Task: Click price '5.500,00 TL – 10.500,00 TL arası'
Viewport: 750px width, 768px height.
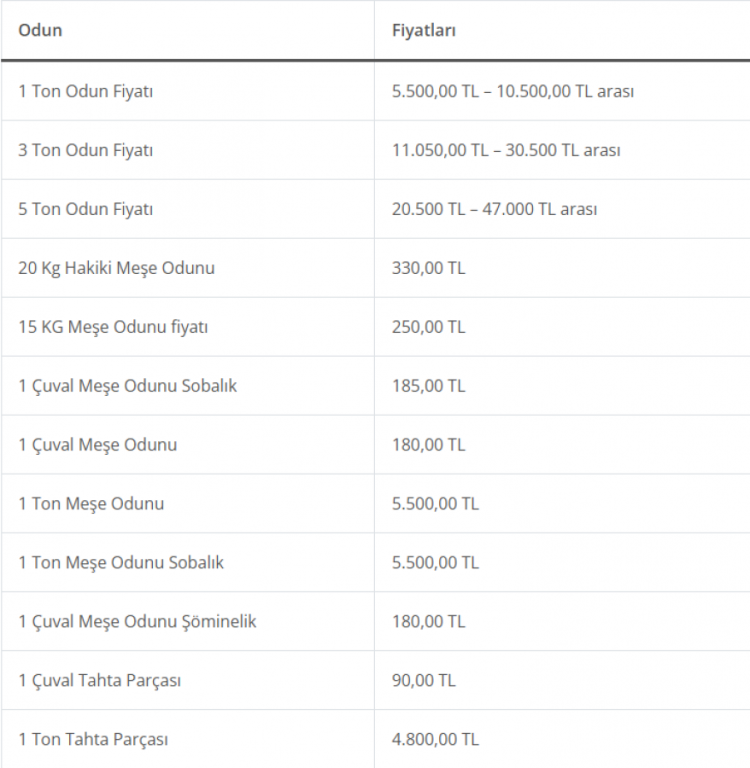Action: pos(513,91)
